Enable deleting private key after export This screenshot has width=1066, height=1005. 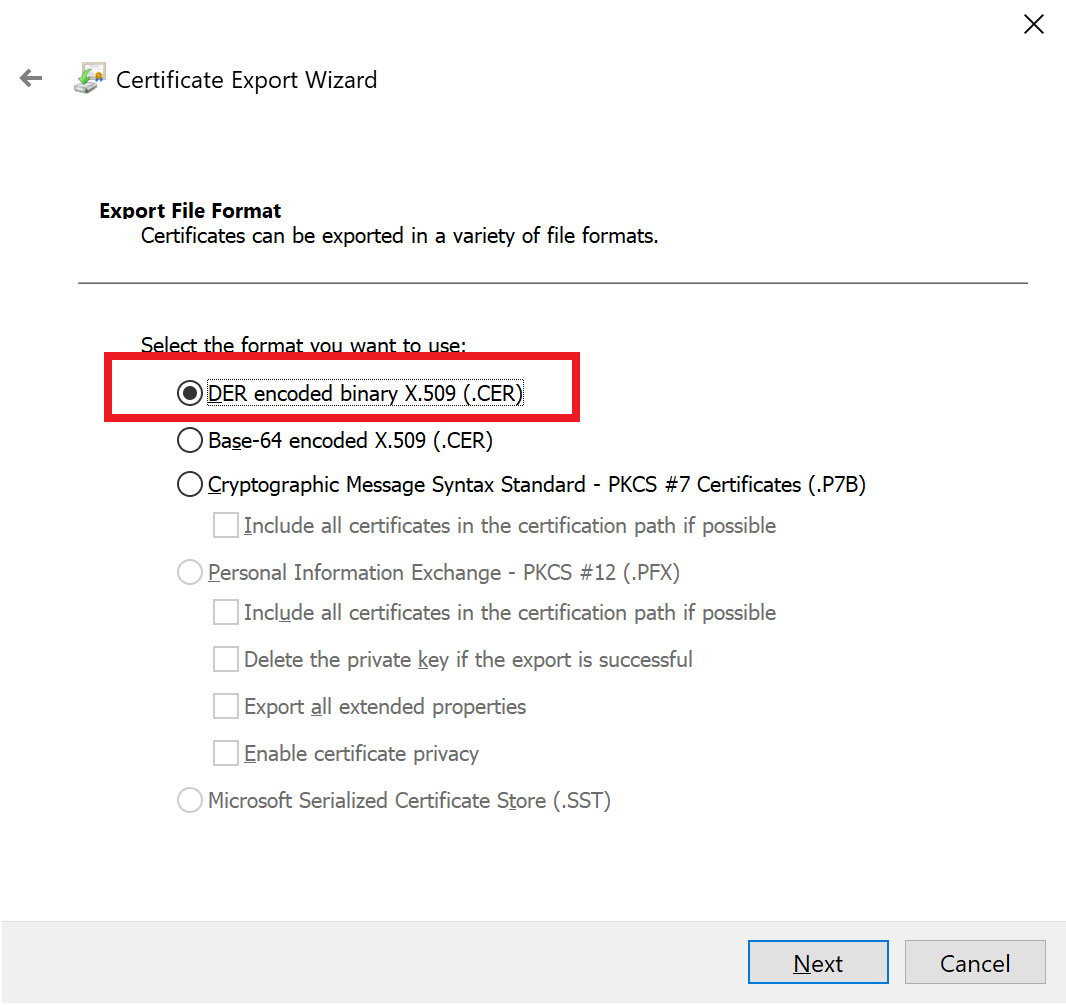[x=225, y=659]
